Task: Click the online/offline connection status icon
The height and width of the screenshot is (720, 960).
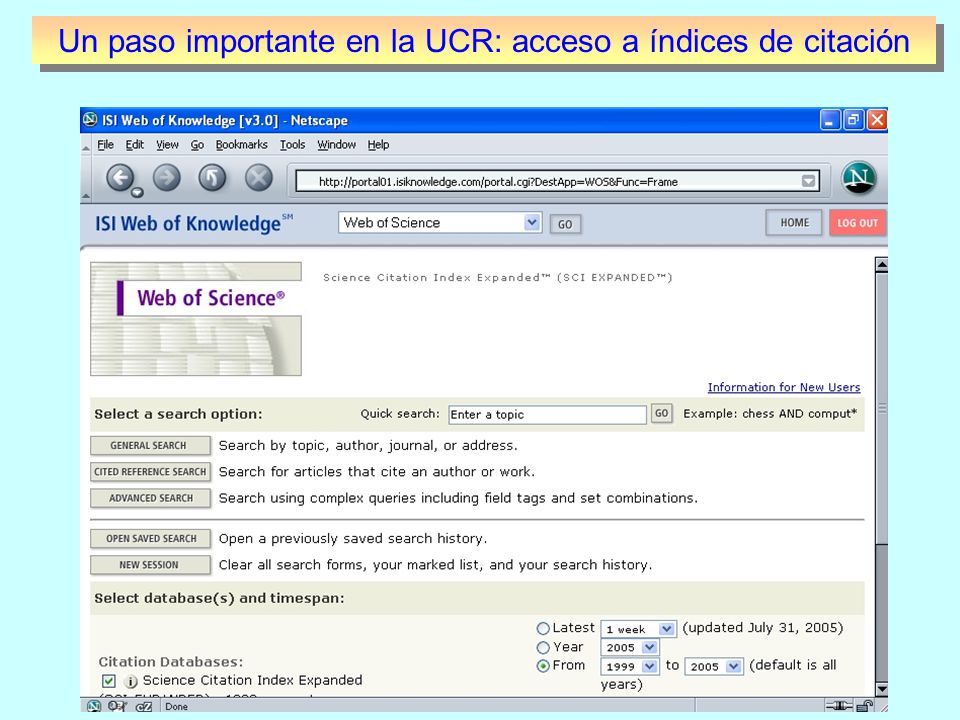Action: pyautogui.click(x=839, y=706)
